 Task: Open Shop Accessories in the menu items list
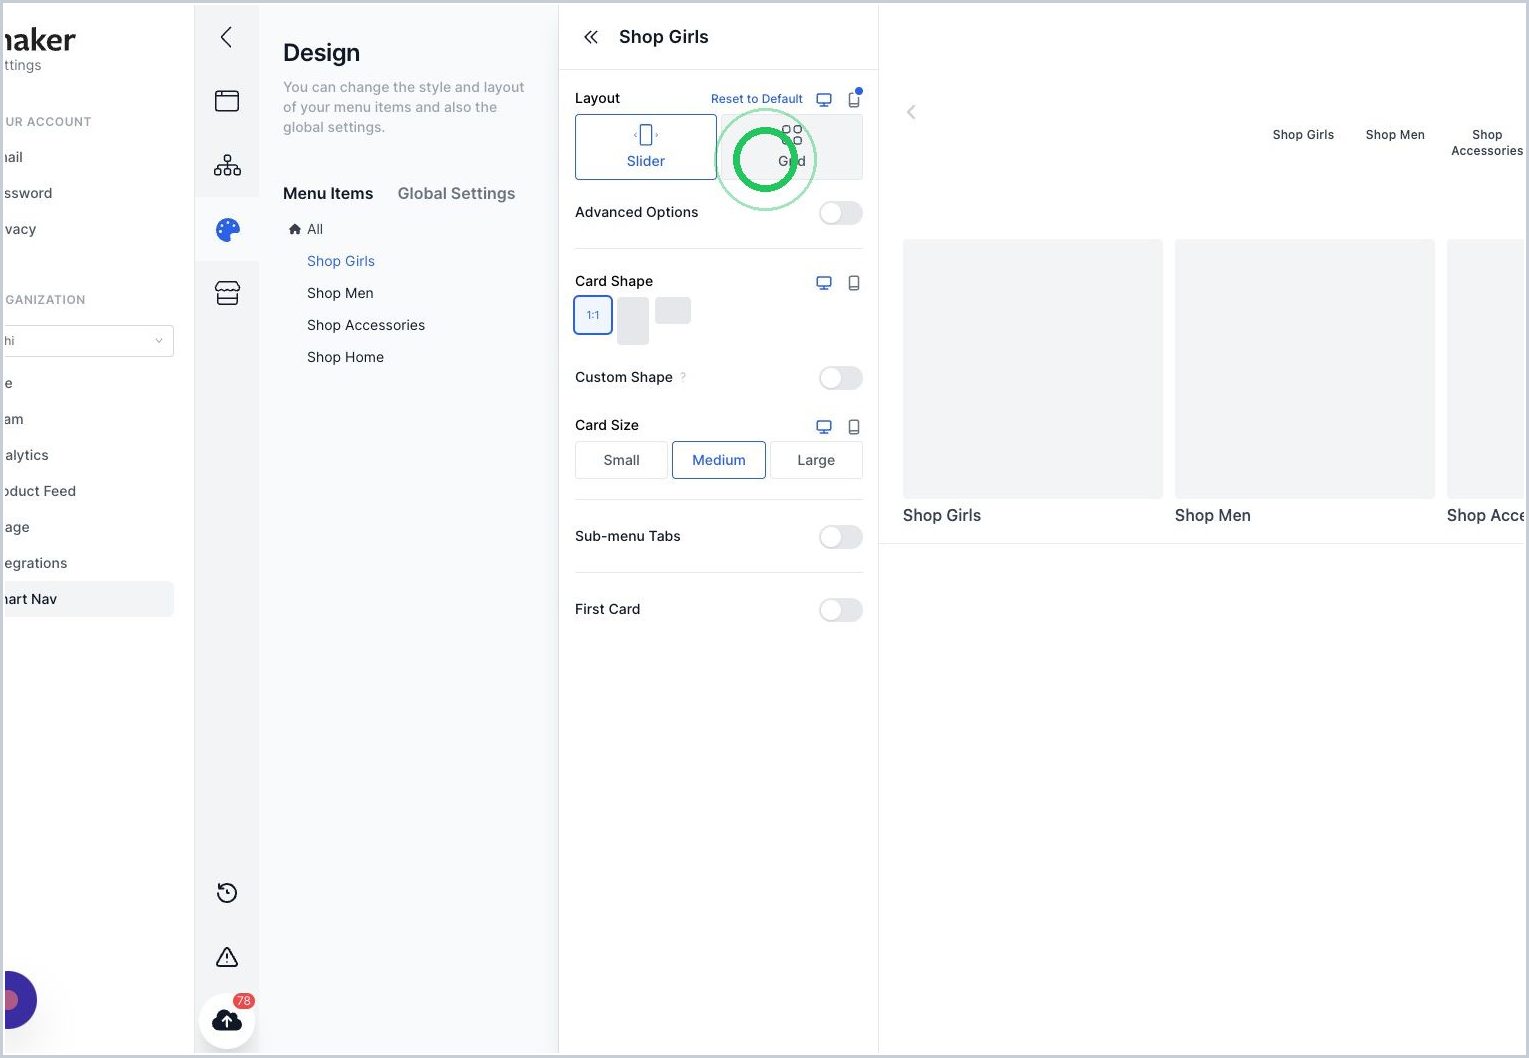(366, 325)
